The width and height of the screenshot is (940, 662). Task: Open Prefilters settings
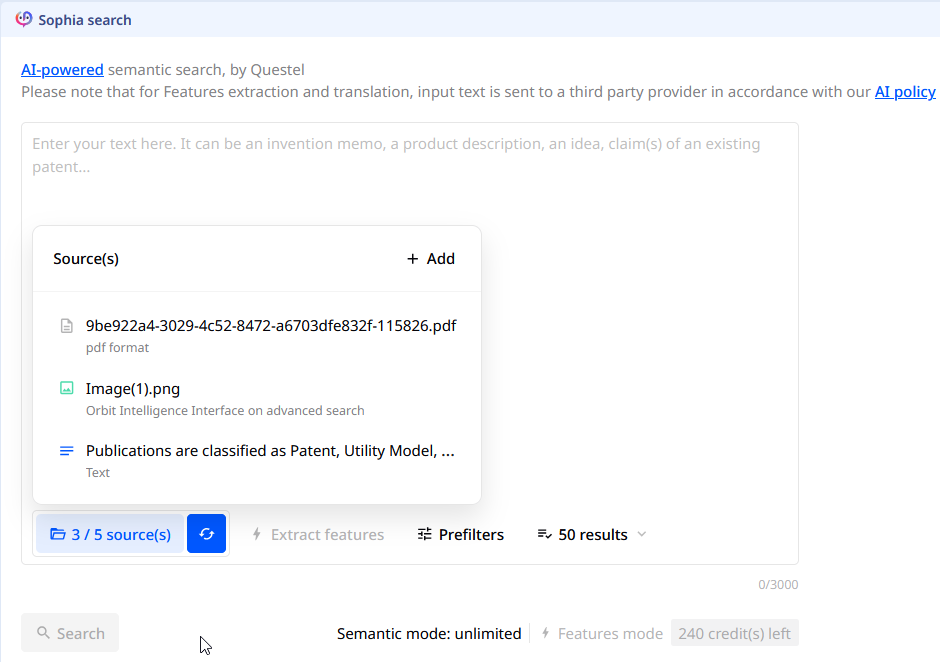pos(461,534)
